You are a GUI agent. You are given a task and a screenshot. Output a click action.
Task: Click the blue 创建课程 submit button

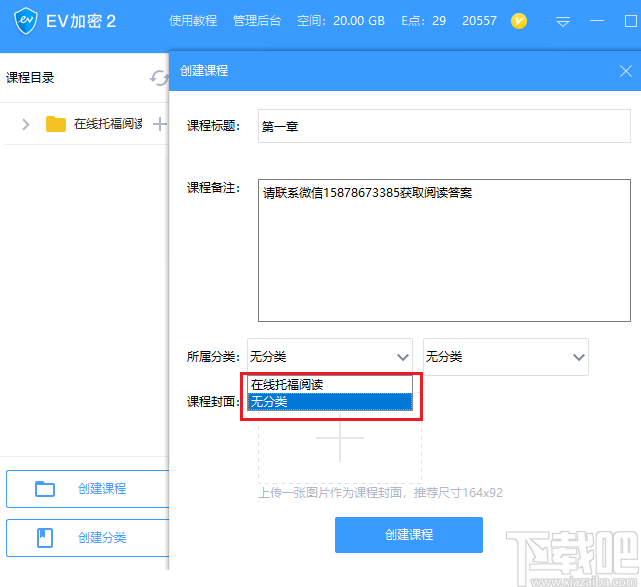(x=409, y=535)
